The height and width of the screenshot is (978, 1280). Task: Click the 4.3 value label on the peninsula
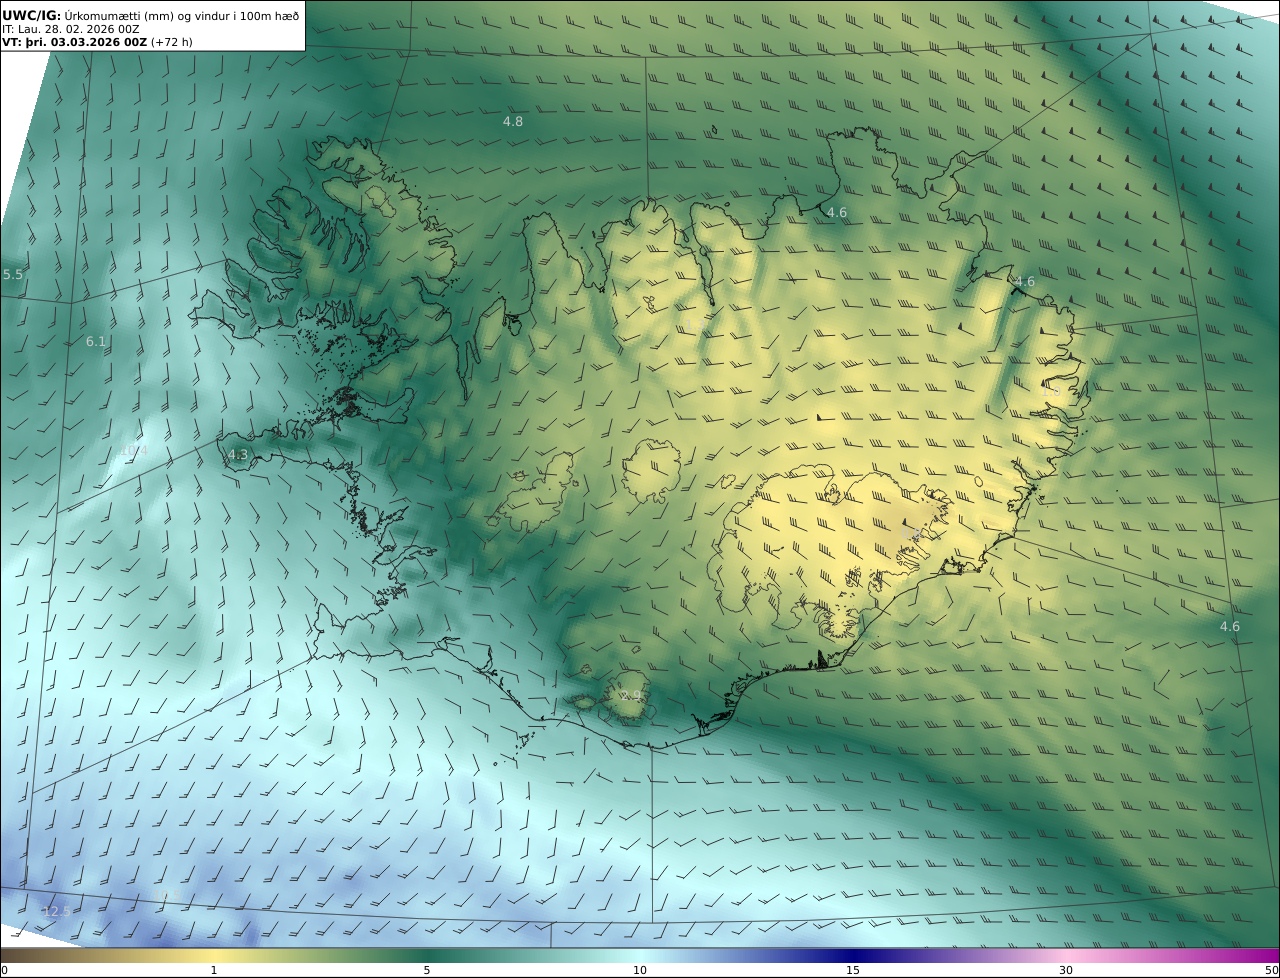[x=238, y=454]
